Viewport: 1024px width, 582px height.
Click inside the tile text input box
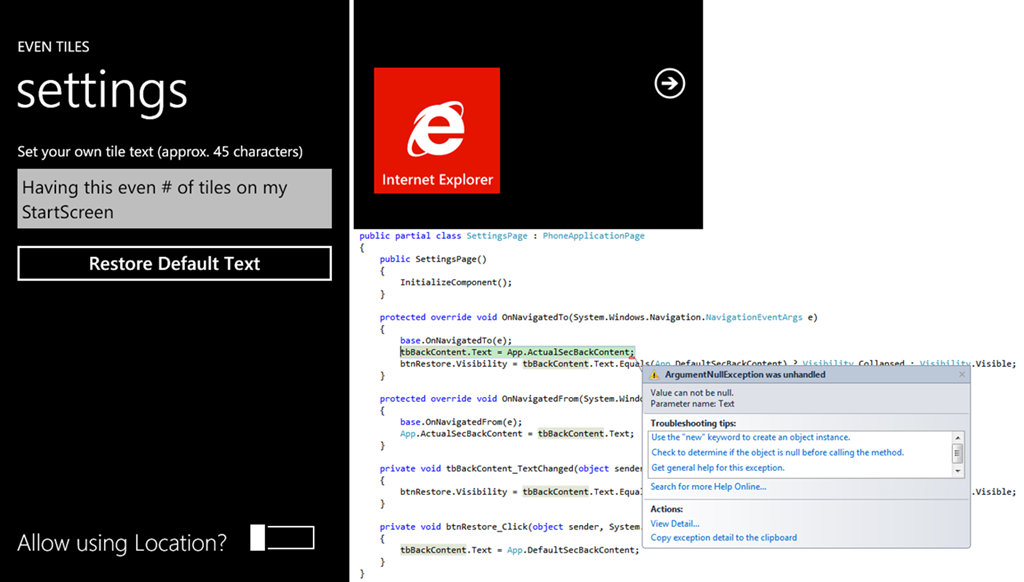[174, 199]
